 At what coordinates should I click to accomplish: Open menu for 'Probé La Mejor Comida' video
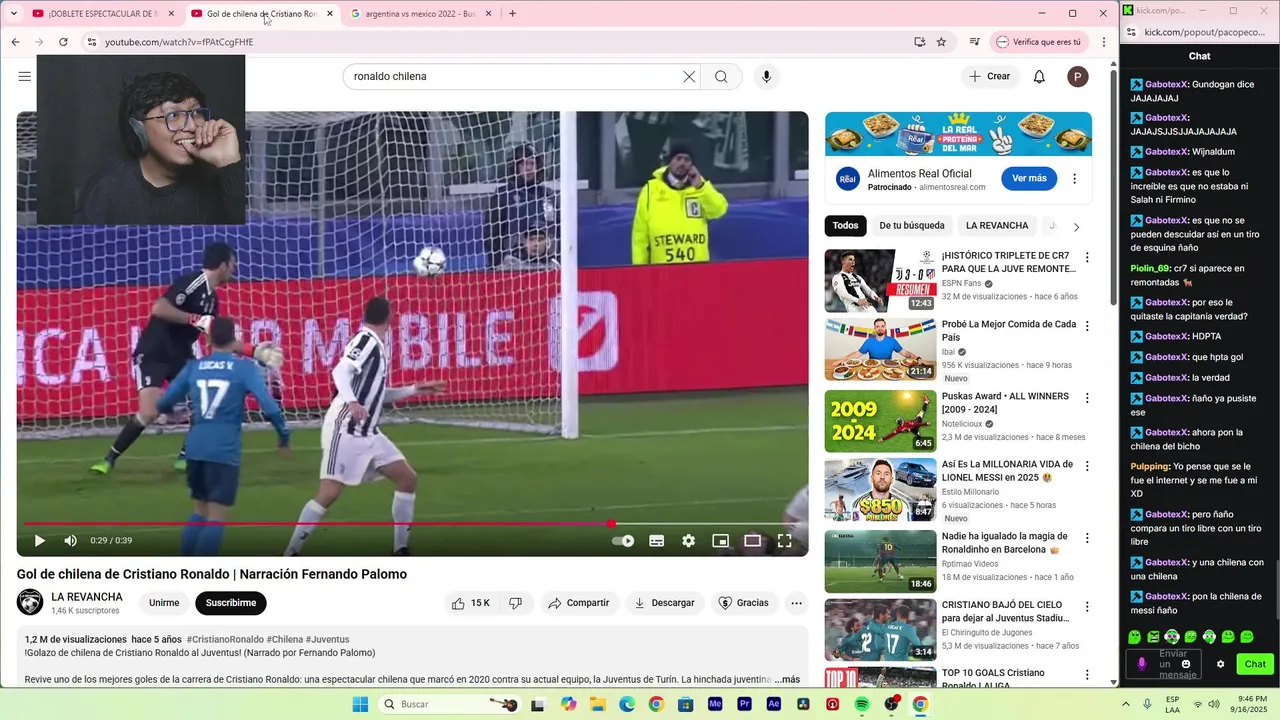1087,326
